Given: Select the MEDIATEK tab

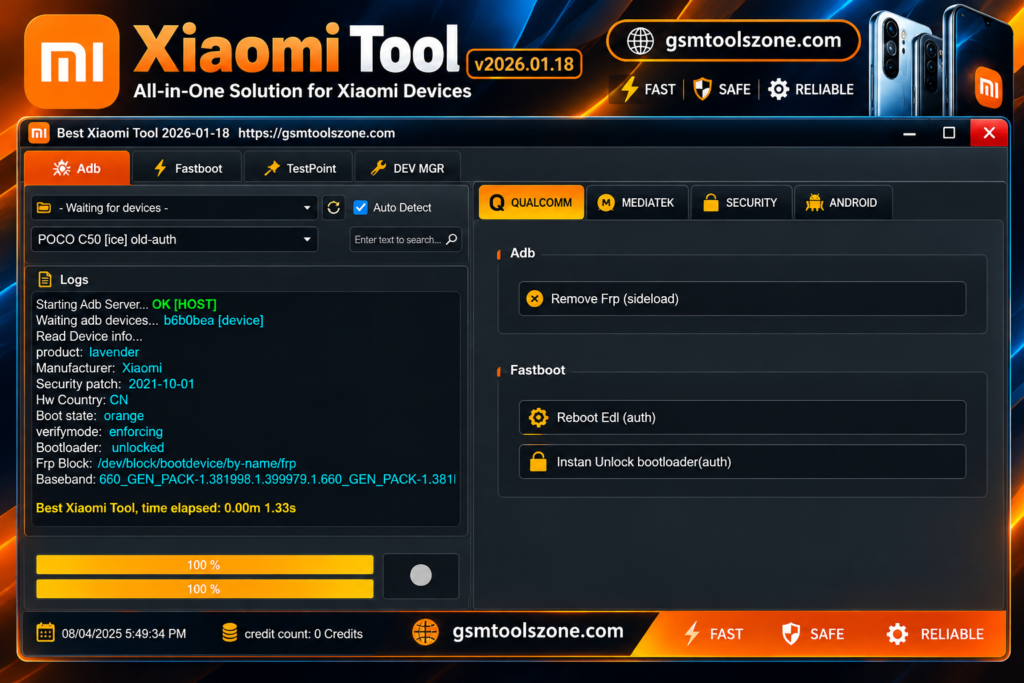Looking at the screenshot, I should (637, 202).
